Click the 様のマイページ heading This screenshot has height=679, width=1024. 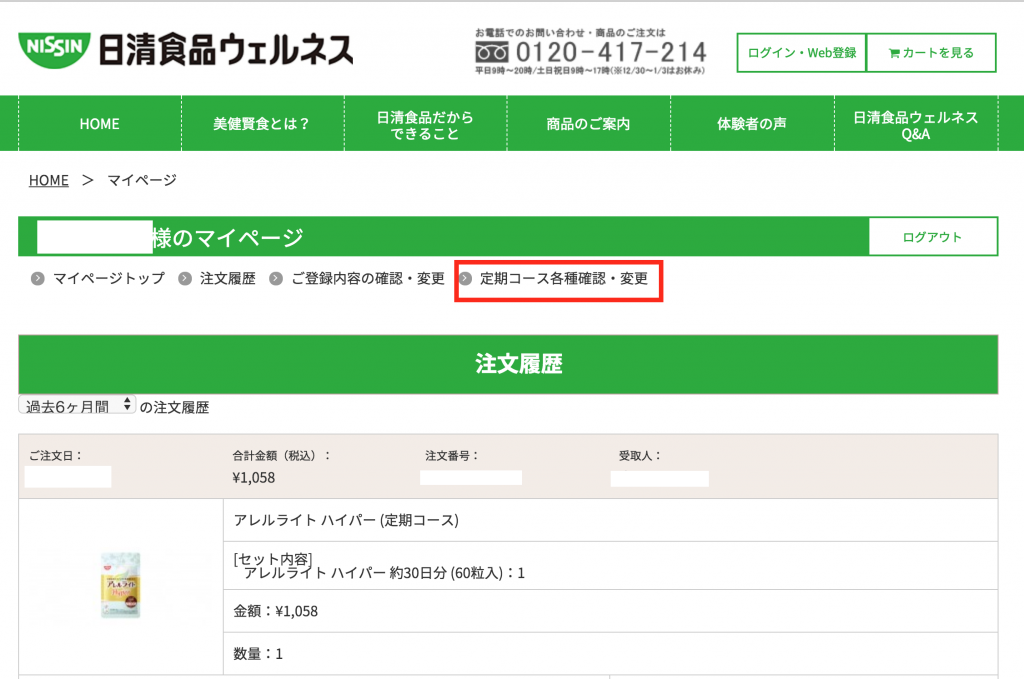pyautogui.click(x=228, y=238)
